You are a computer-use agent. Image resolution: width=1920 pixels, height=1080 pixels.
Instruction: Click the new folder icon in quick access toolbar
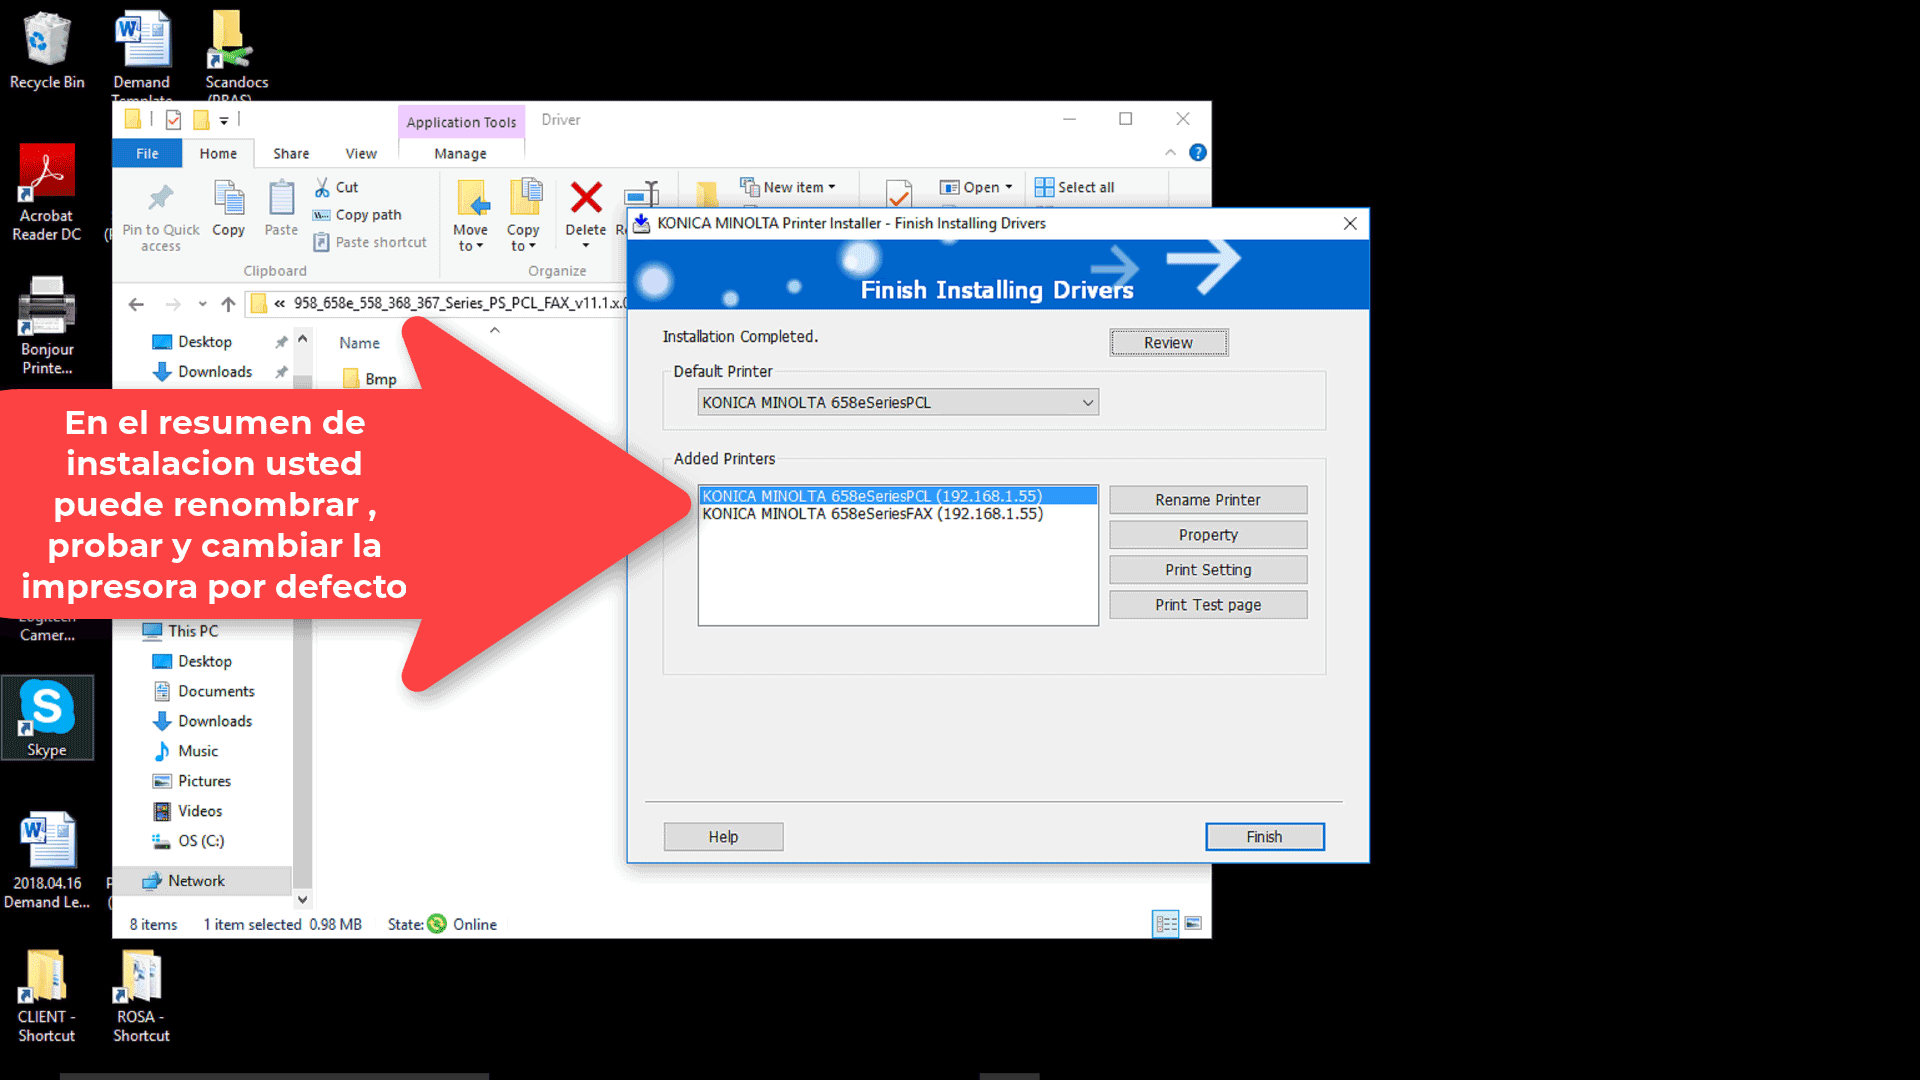tap(201, 120)
